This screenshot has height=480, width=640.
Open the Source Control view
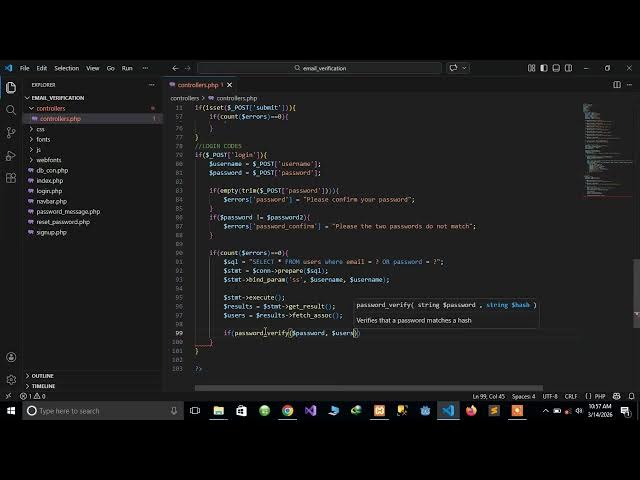point(11,132)
